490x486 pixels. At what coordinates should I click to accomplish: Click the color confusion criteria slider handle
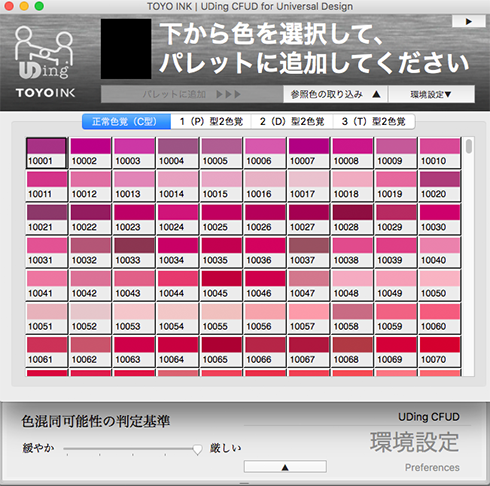(x=197, y=449)
